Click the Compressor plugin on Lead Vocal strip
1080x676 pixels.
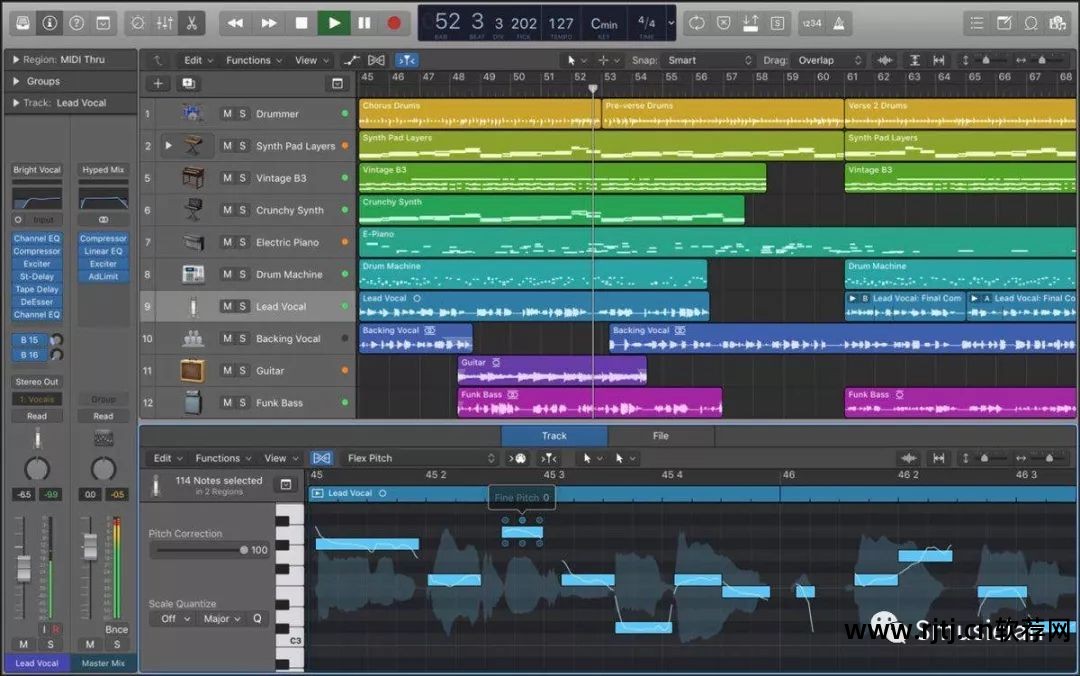point(37,251)
